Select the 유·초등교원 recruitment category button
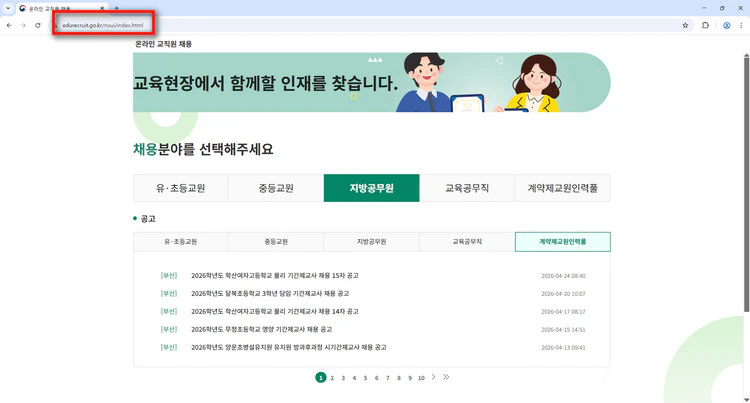The image size is (750, 403). tap(181, 188)
